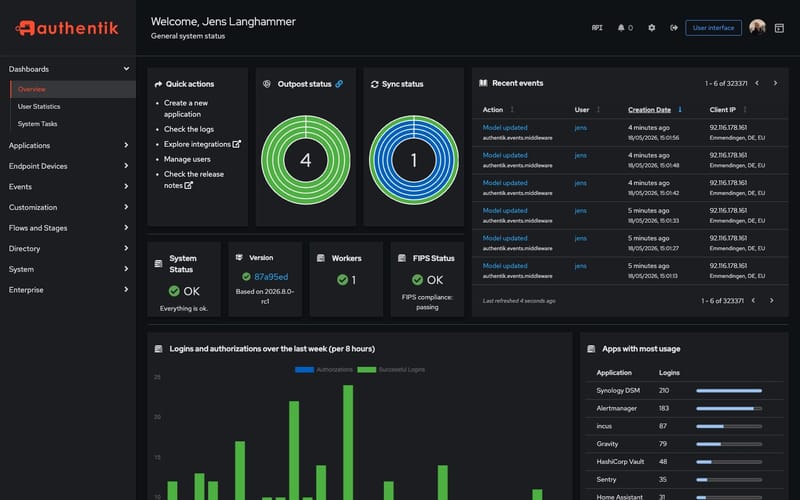Open the API browser link
Image resolution: width=800 pixels, height=500 pixels.
pyautogui.click(x=597, y=28)
